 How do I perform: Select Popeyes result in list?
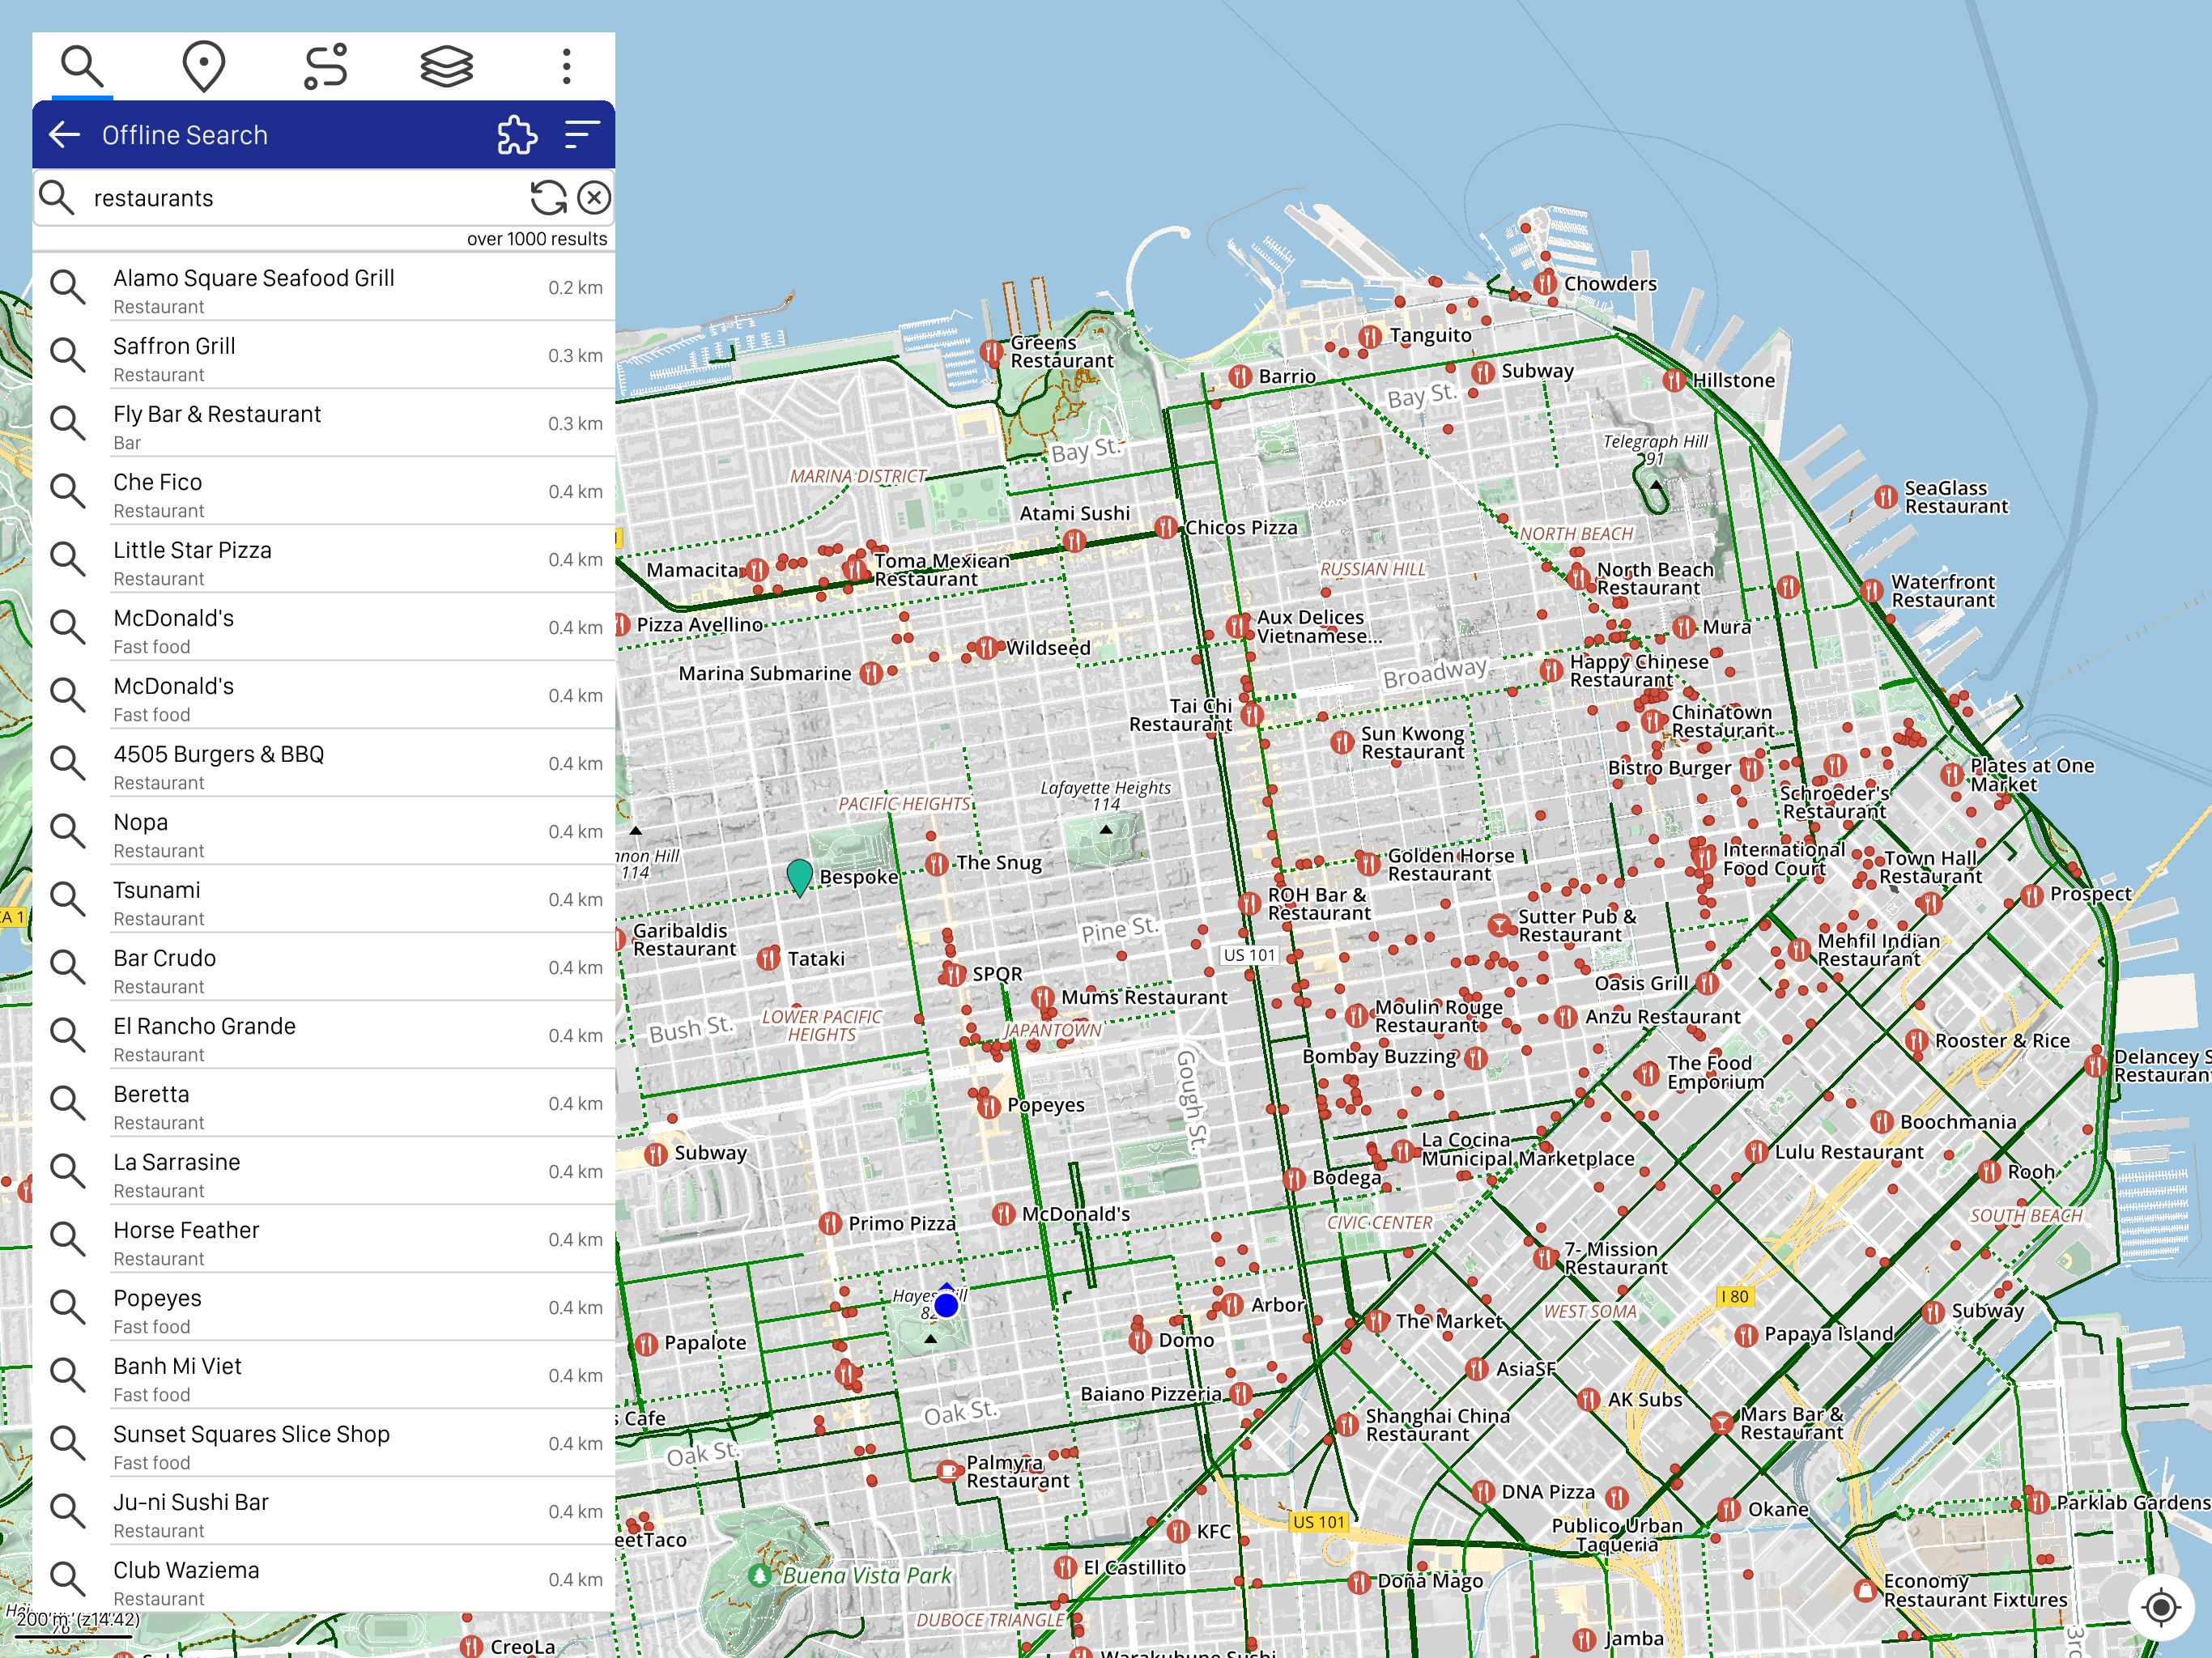[324, 1308]
